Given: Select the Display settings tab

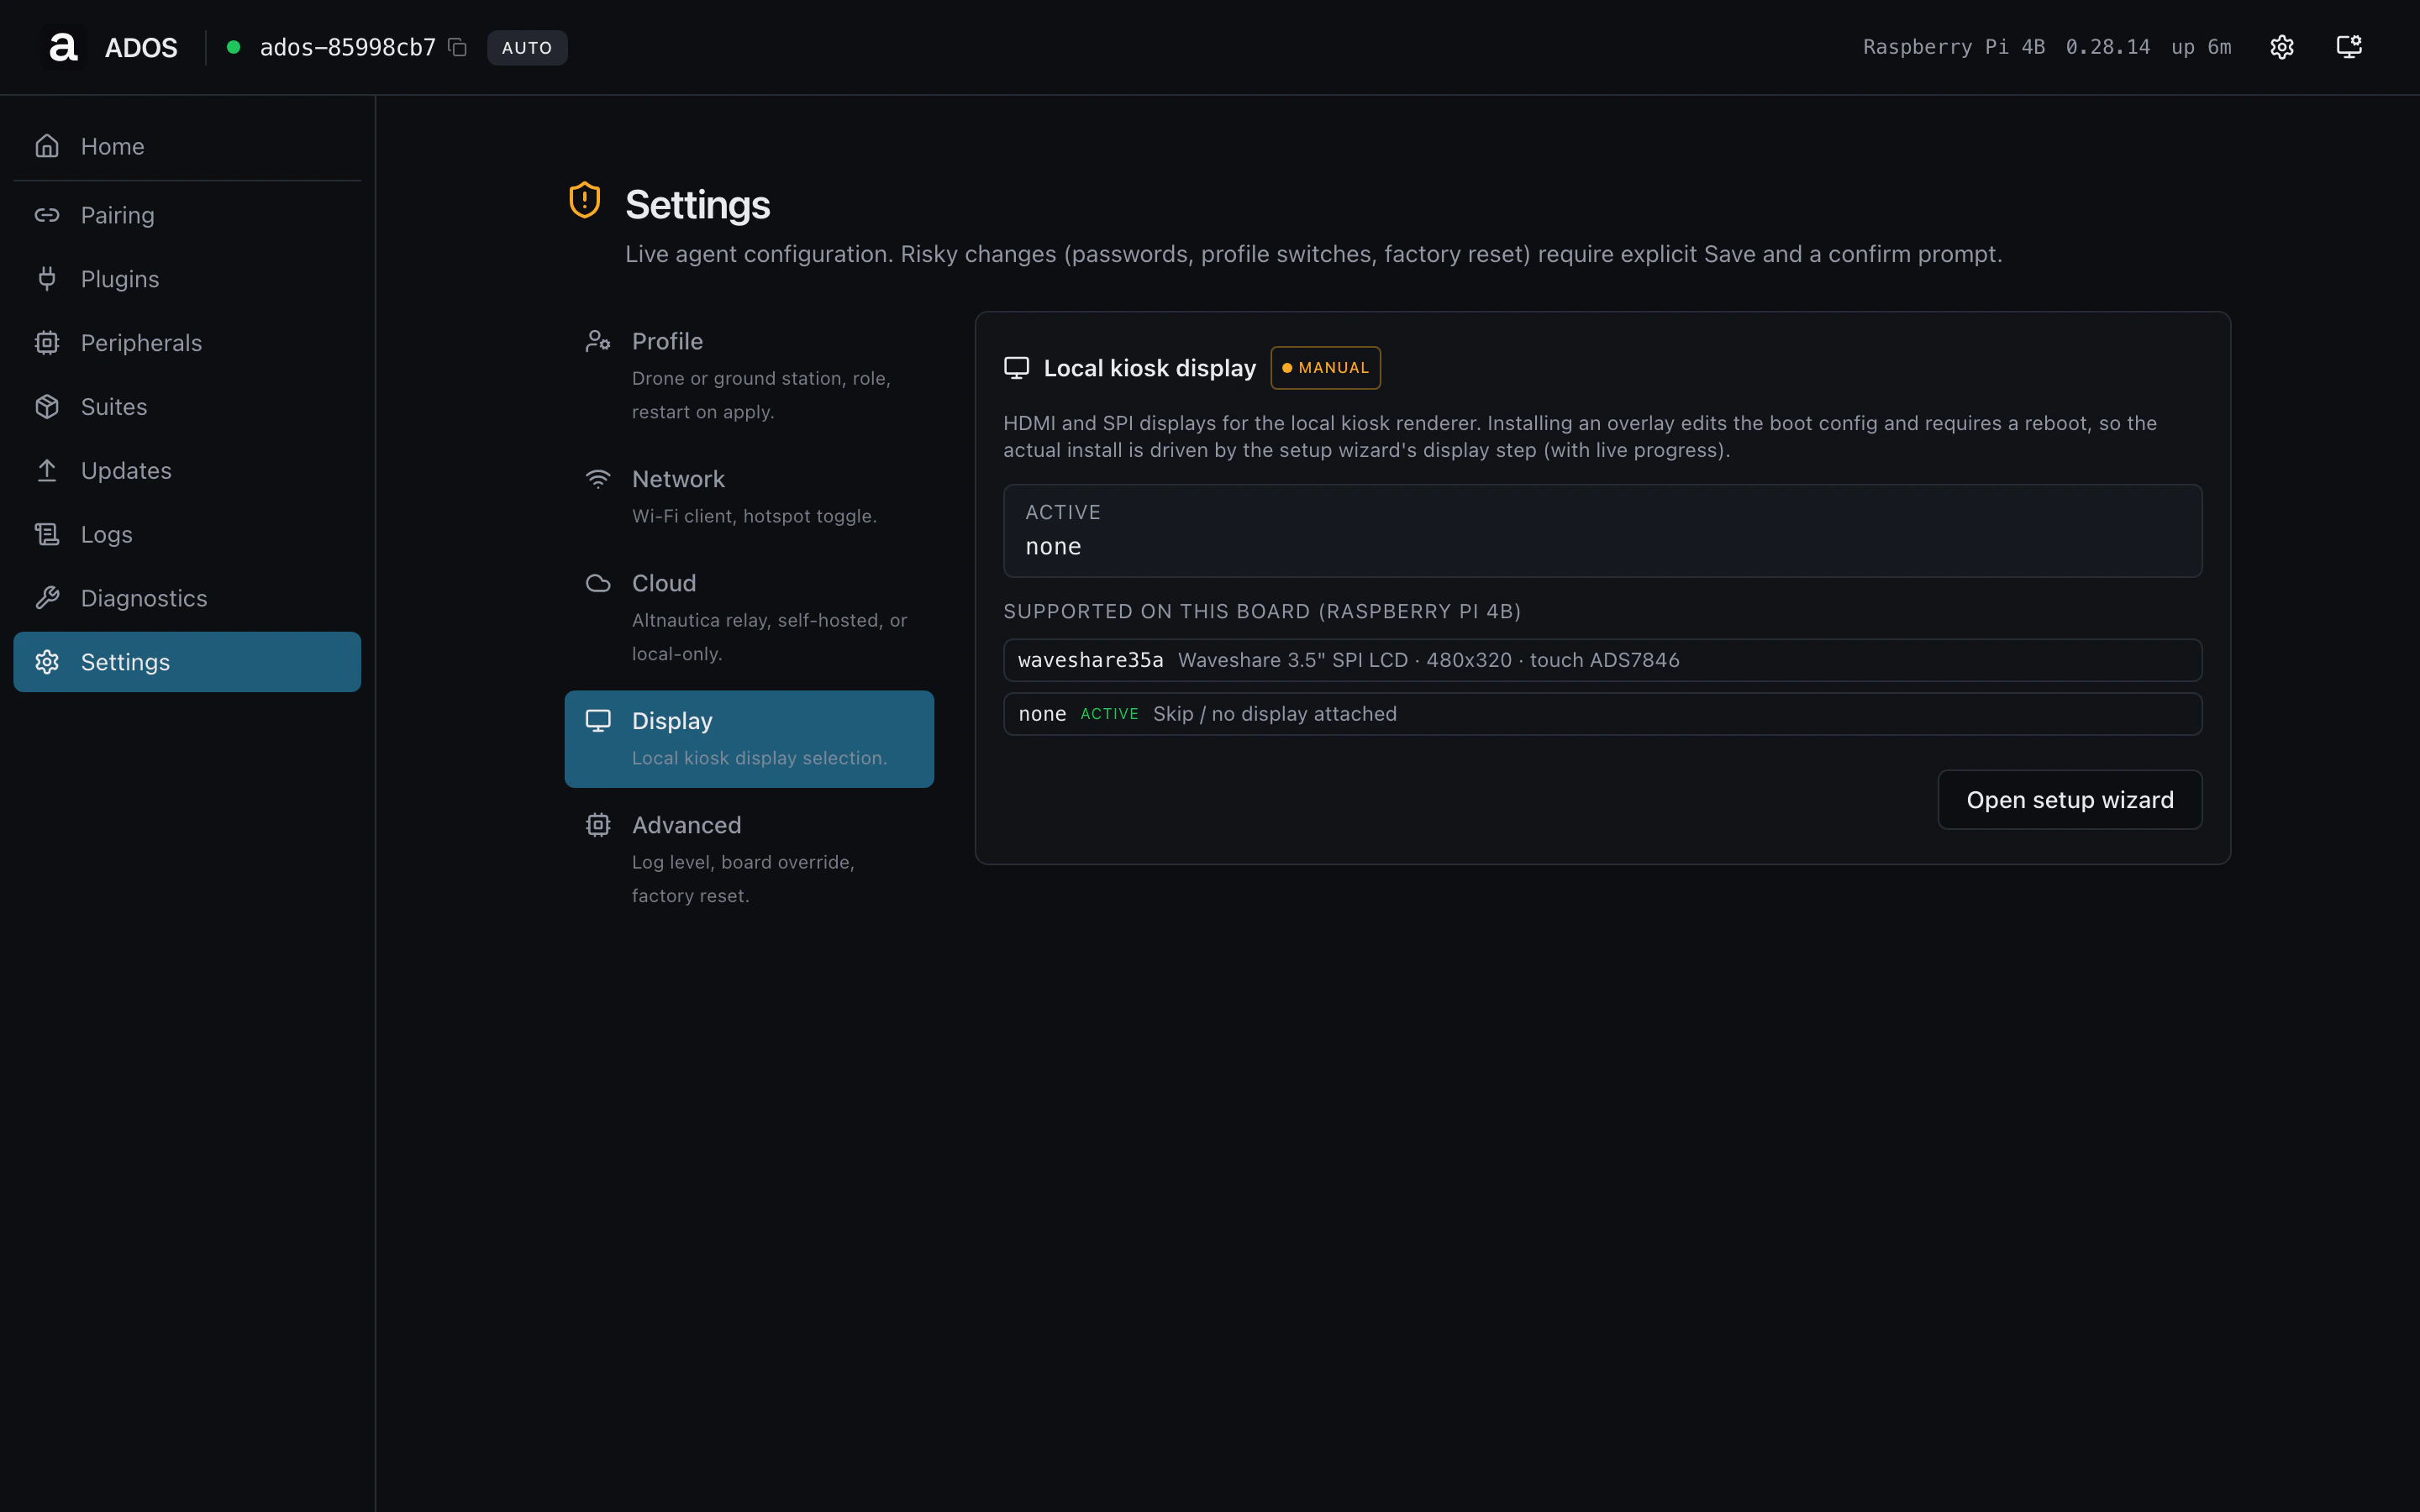Looking at the screenshot, I should [x=749, y=739].
